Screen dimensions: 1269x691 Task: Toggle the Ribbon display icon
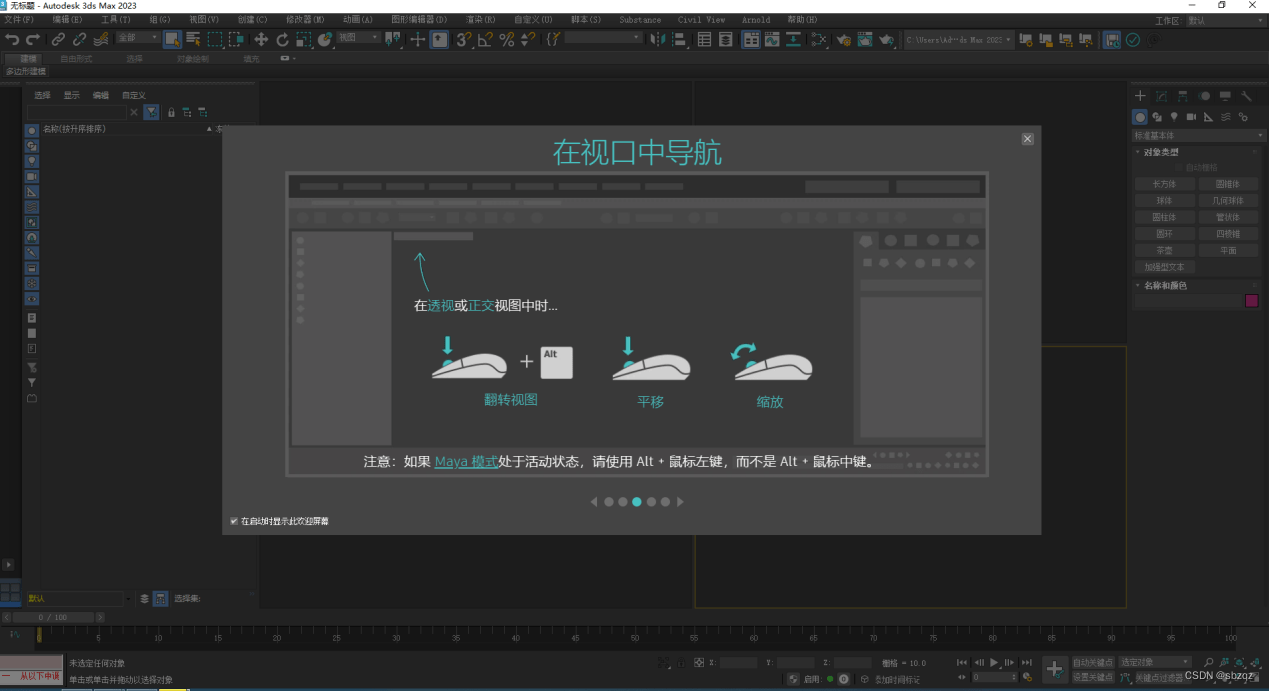point(750,39)
